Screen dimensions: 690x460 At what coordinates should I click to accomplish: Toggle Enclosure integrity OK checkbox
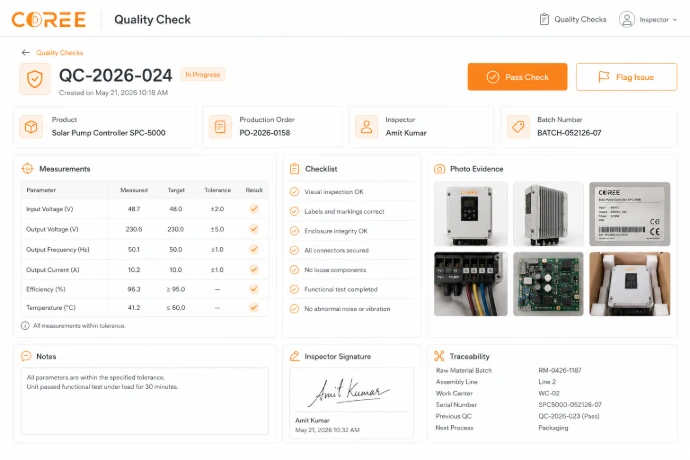pos(294,231)
